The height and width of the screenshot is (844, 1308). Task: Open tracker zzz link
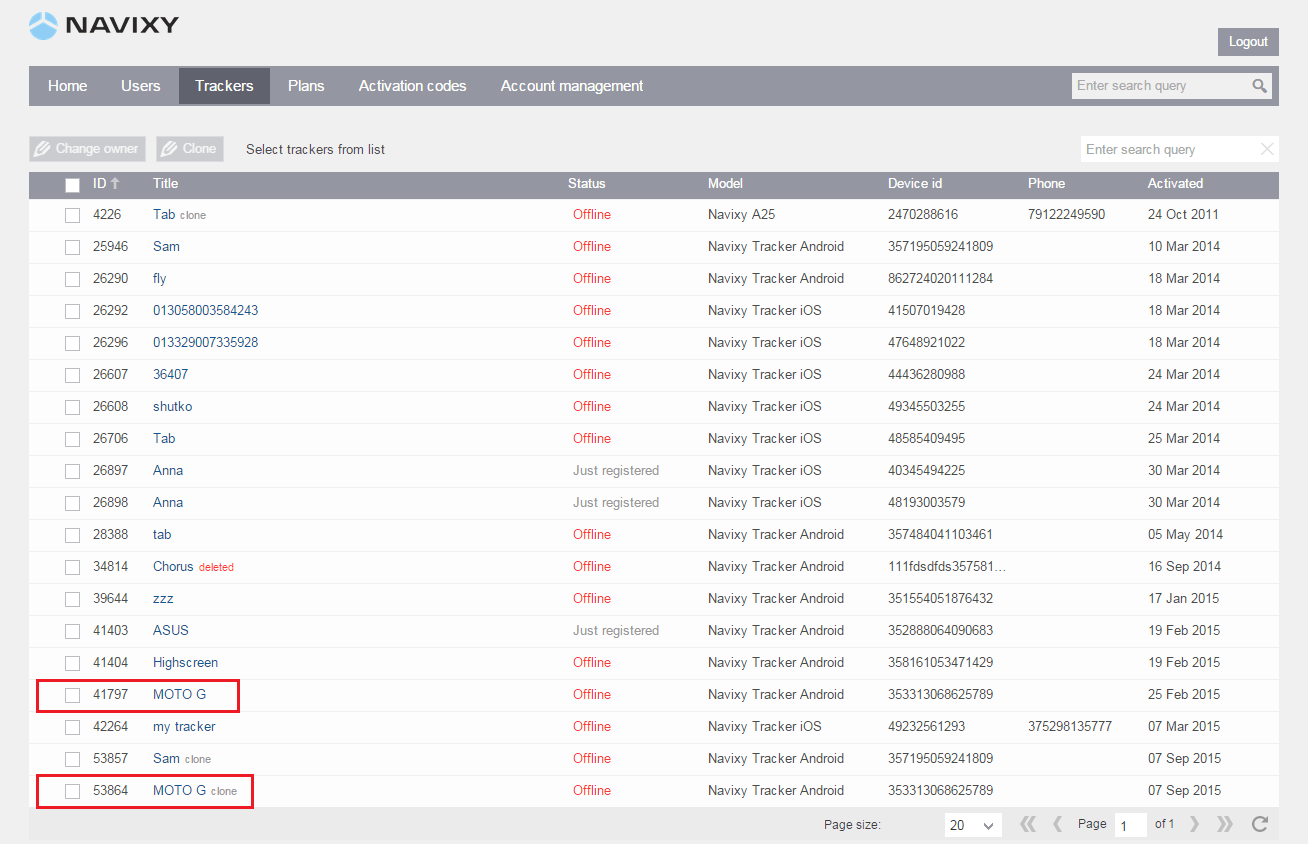pyautogui.click(x=163, y=598)
